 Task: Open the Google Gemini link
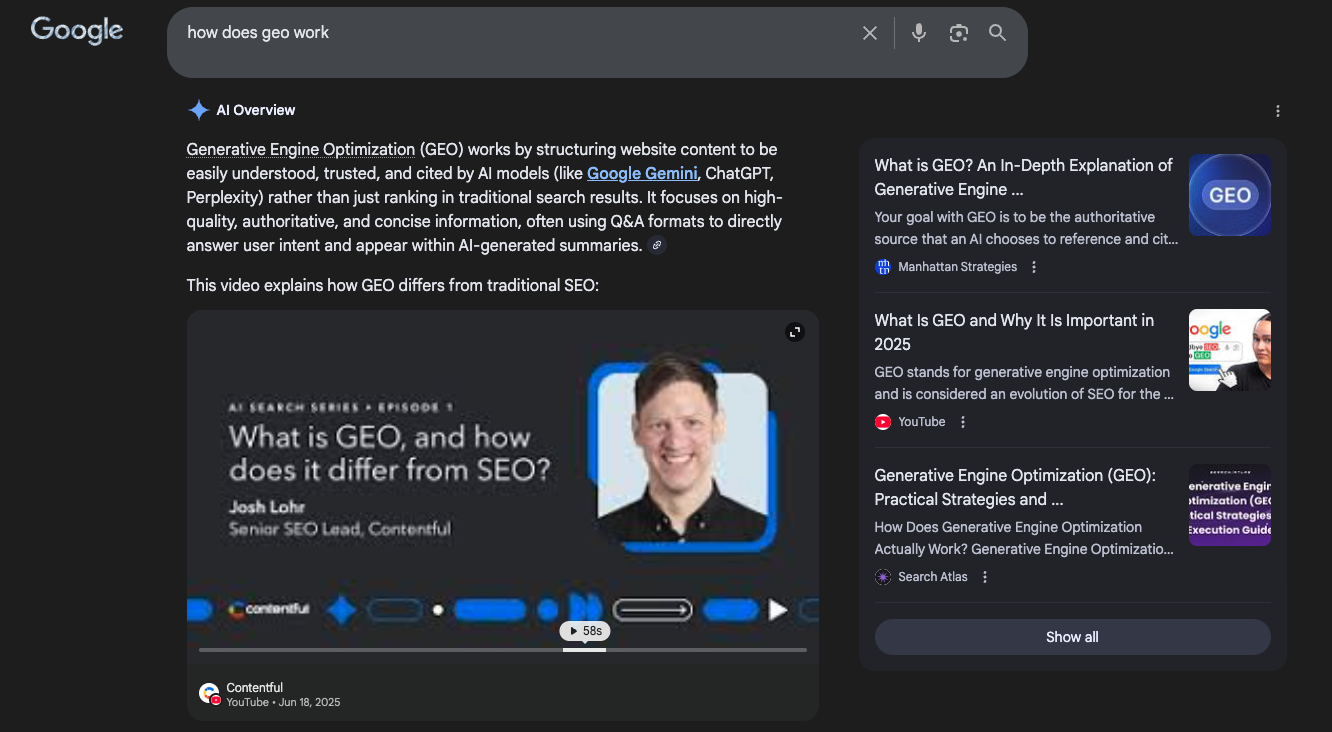642,173
